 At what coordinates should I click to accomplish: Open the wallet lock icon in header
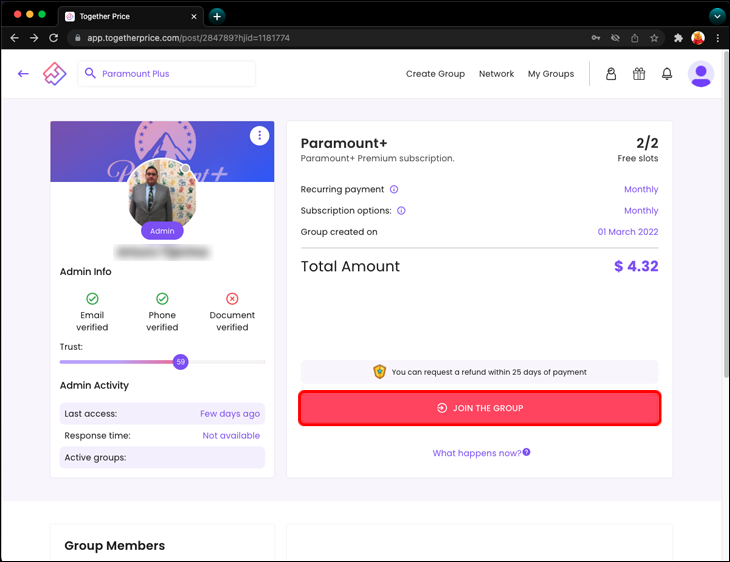(x=611, y=74)
